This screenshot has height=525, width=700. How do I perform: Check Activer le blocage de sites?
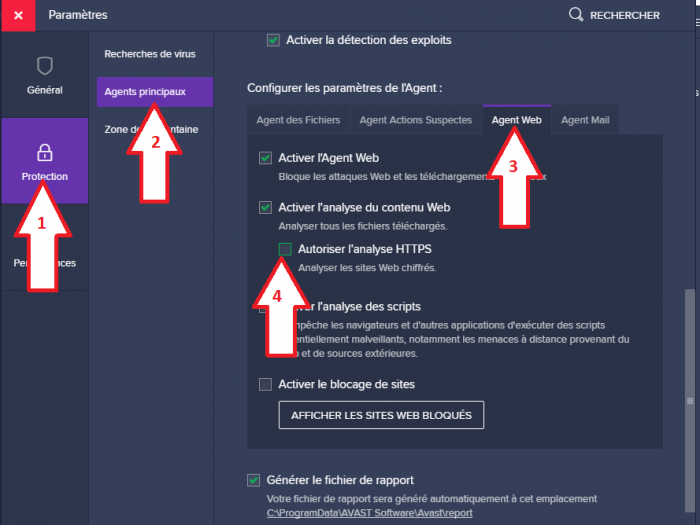[x=265, y=384]
